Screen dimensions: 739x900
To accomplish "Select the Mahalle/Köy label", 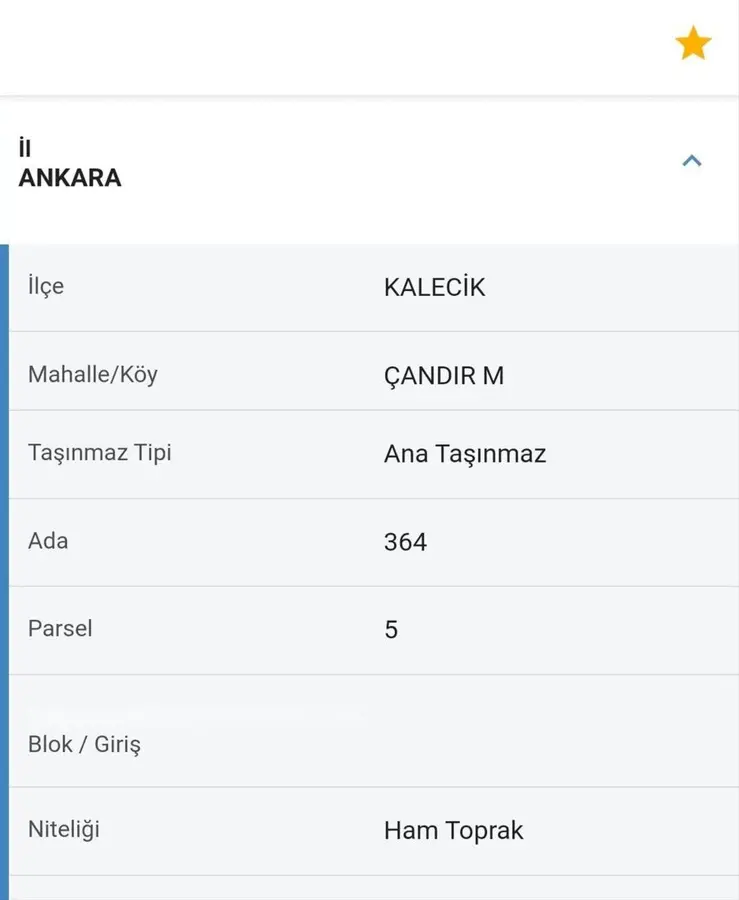I will [x=93, y=375].
